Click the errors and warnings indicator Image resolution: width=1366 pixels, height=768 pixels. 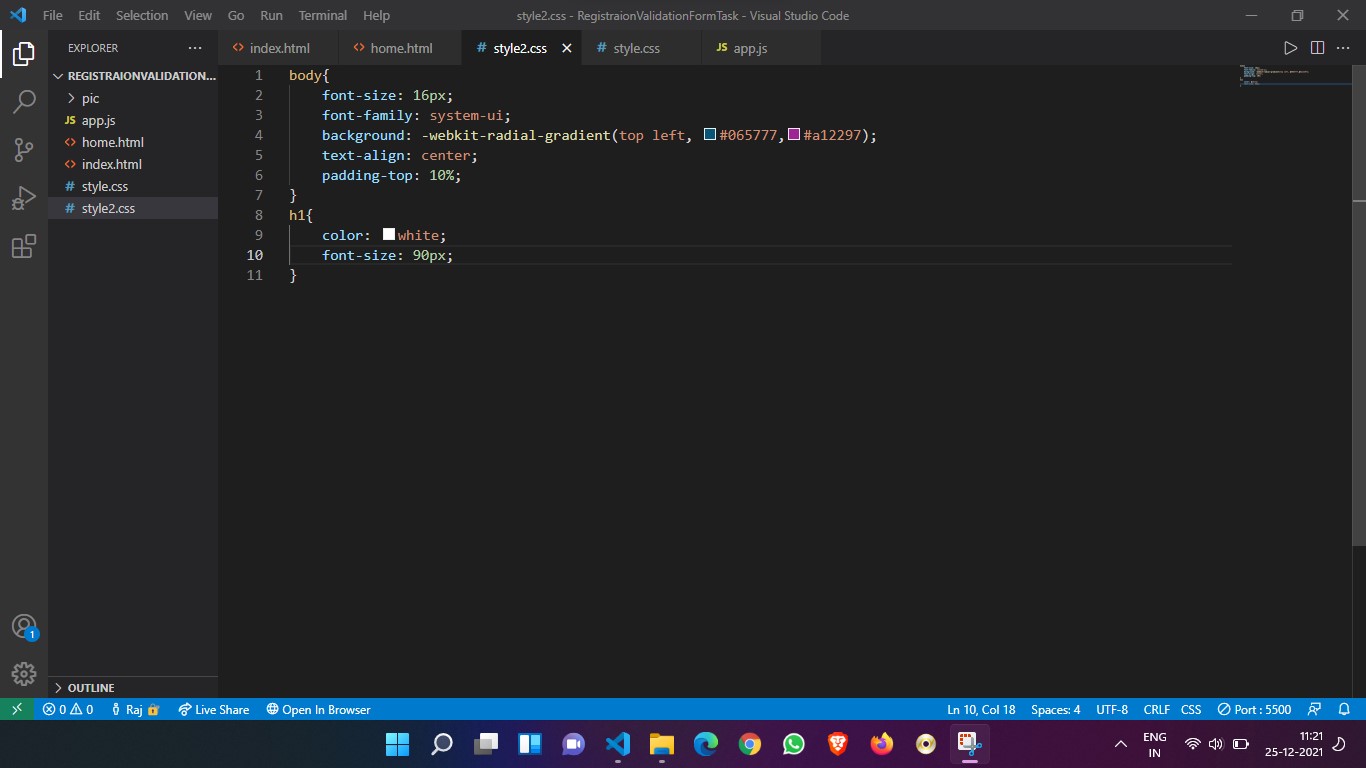pos(67,709)
